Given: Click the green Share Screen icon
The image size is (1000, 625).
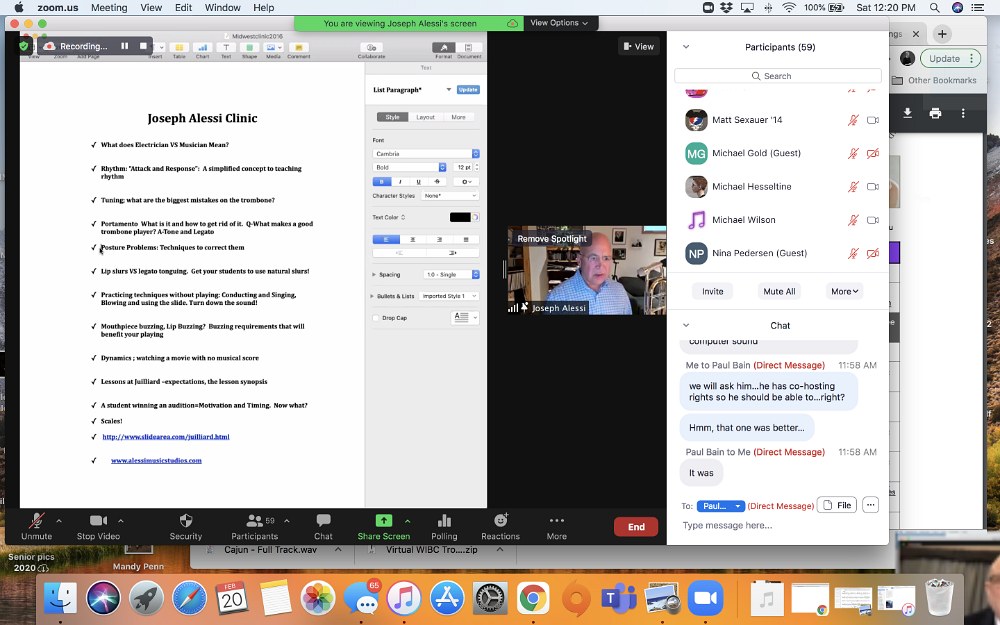Looking at the screenshot, I should (383, 520).
